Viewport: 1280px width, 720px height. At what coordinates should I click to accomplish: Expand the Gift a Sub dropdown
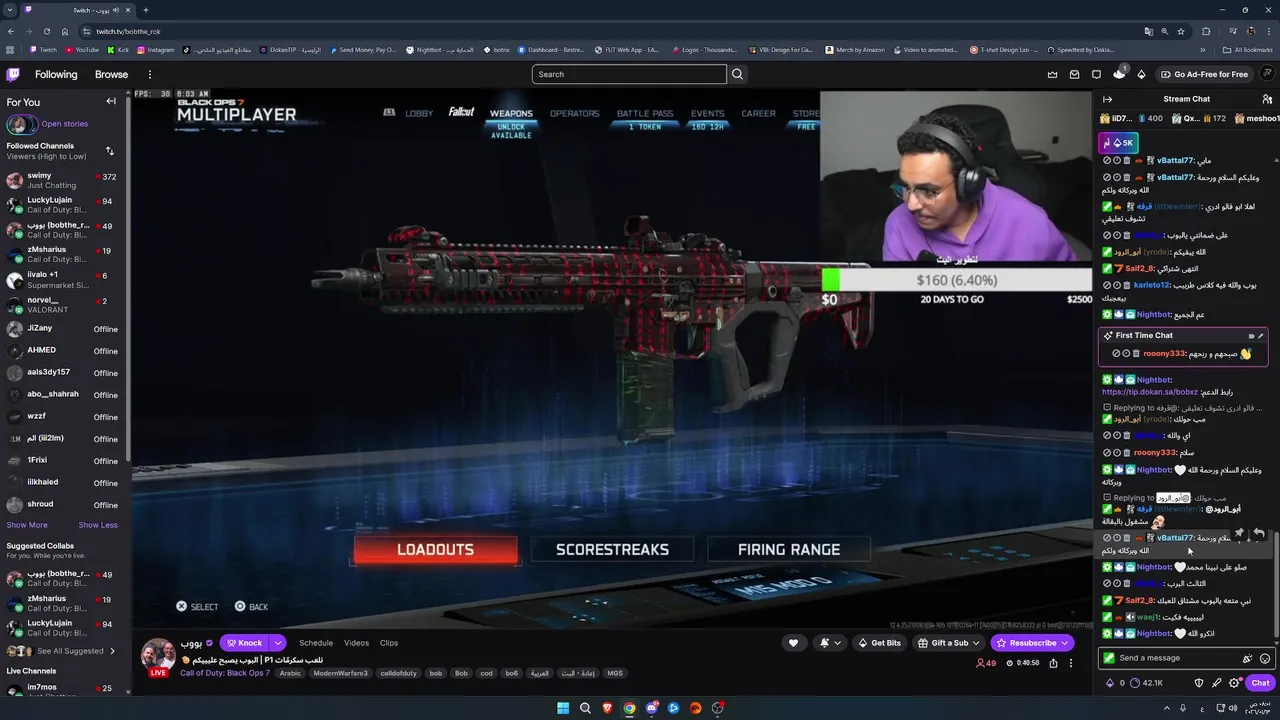pos(976,643)
